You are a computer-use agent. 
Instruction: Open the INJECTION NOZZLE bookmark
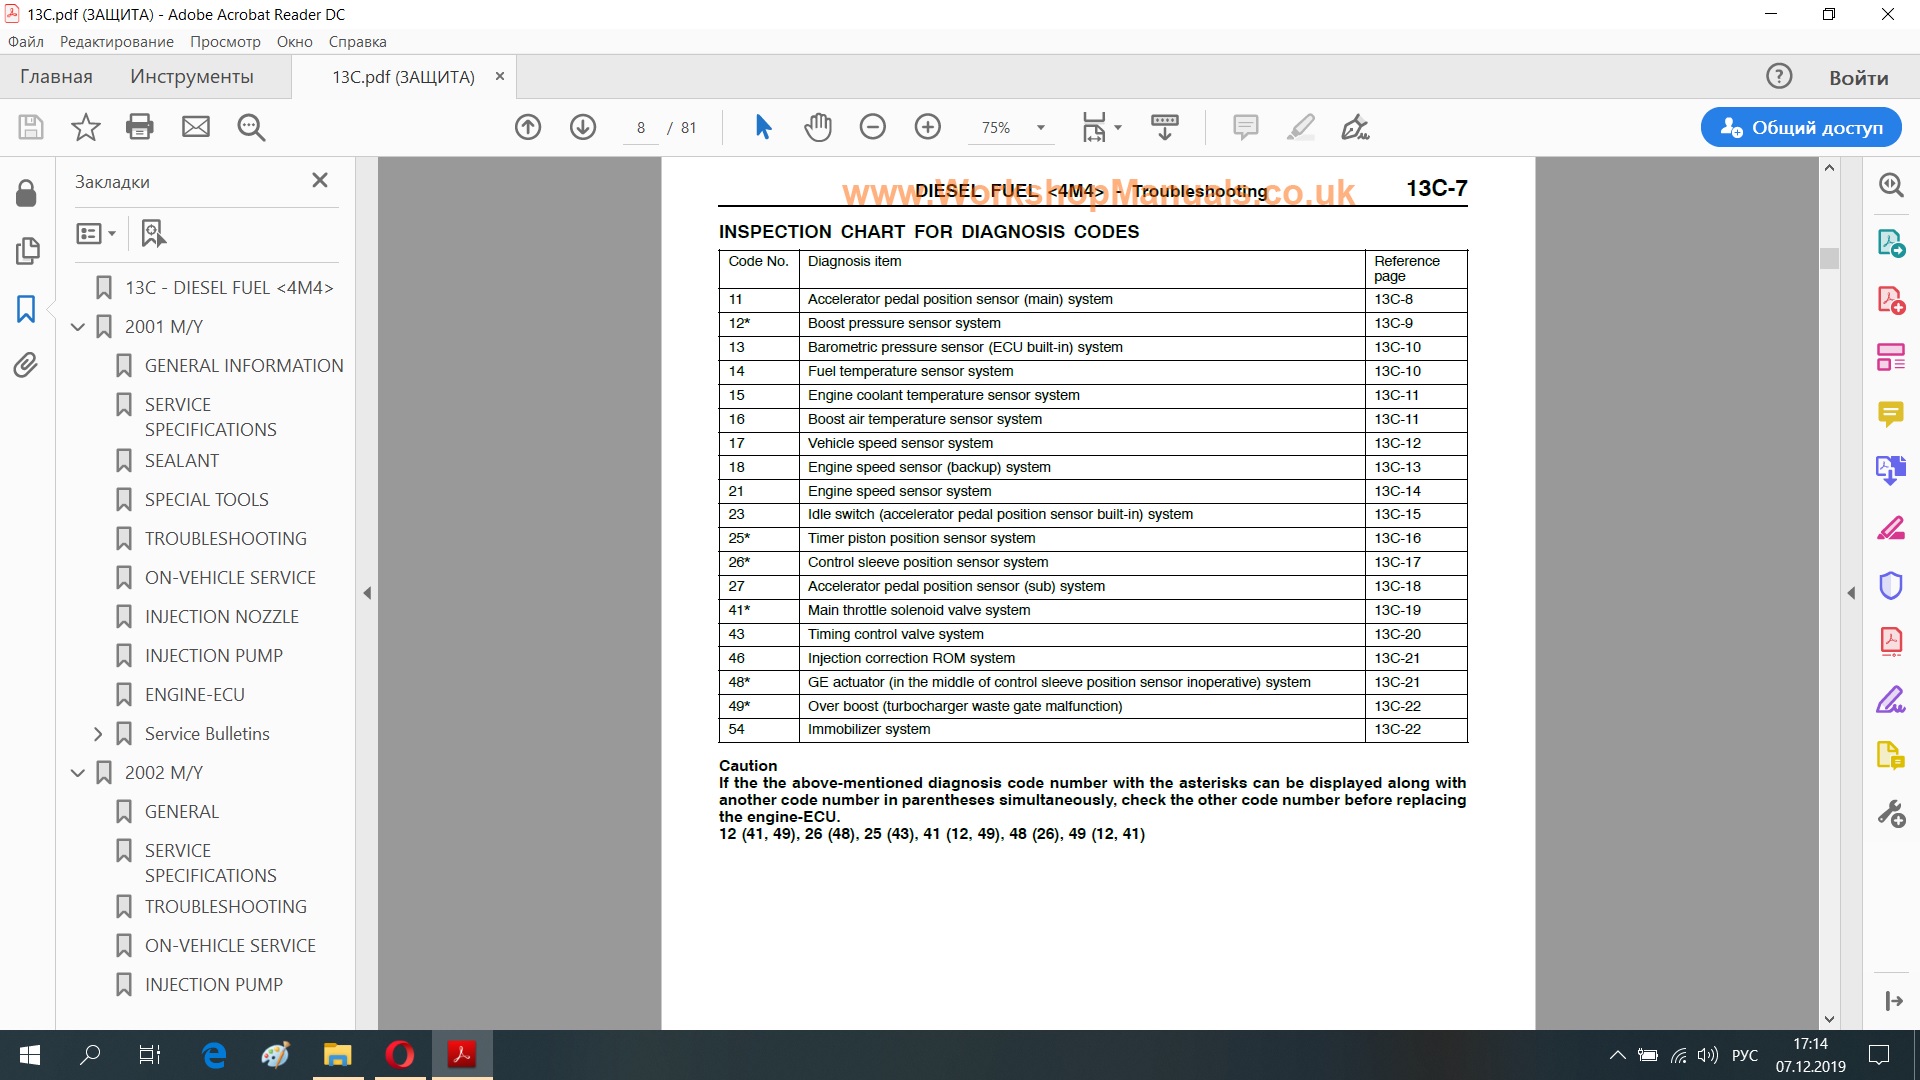click(x=221, y=617)
